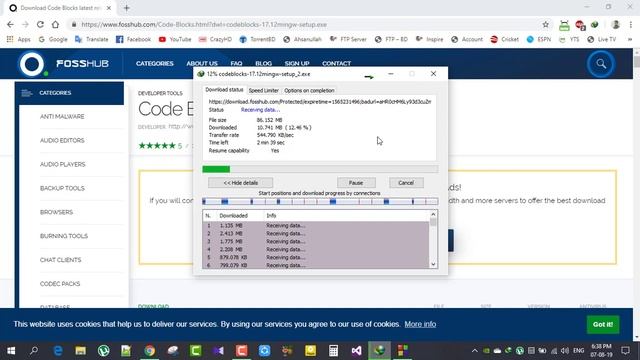640x360 pixels.
Task: Open Windows taskbar search
Action: (34, 351)
